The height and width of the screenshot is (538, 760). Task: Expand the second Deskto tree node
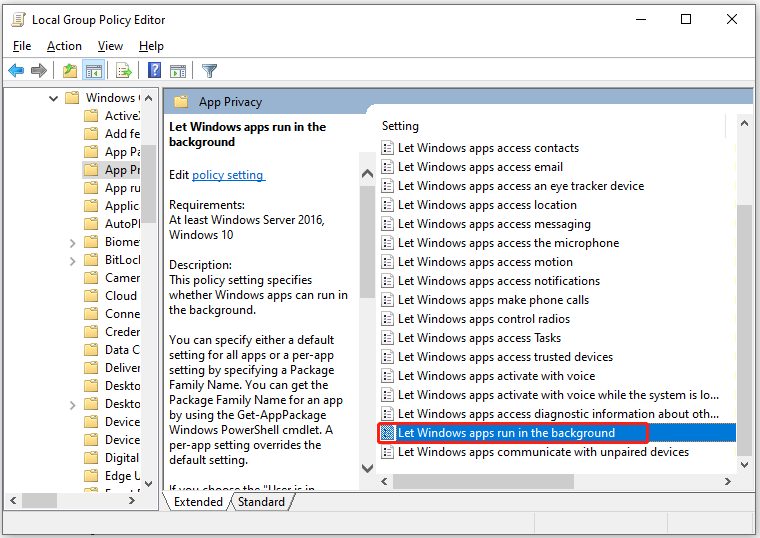[x=73, y=405]
